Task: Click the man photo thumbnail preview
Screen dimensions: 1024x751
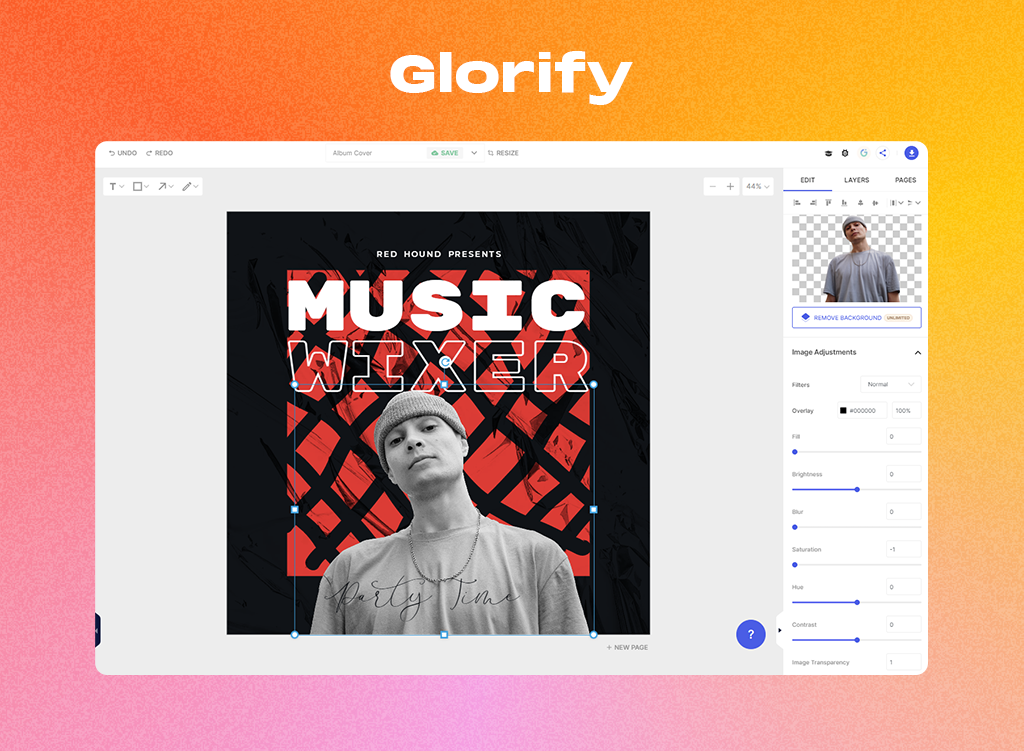Action: pos(857,259)
